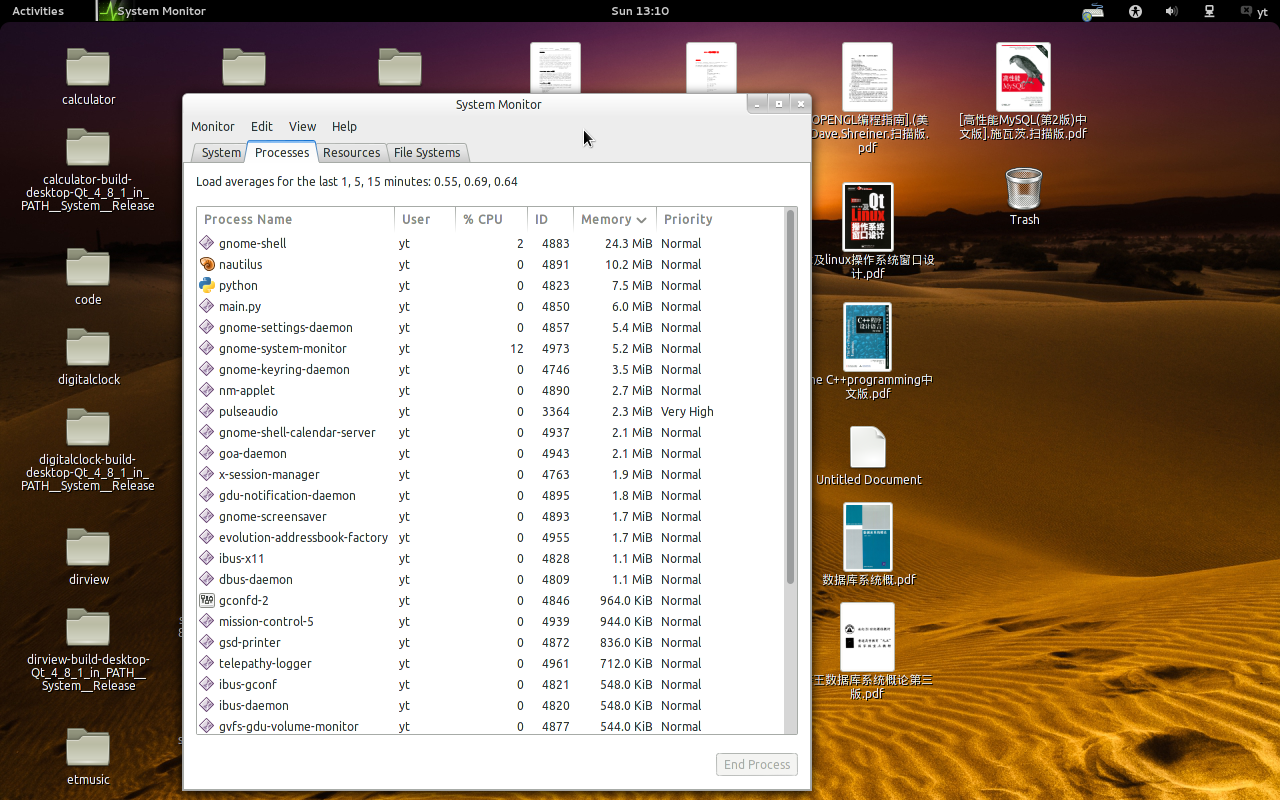Open the calculator folder on the desktop
The height and width of the screenshot is (800, 1280).
(88, 67)
